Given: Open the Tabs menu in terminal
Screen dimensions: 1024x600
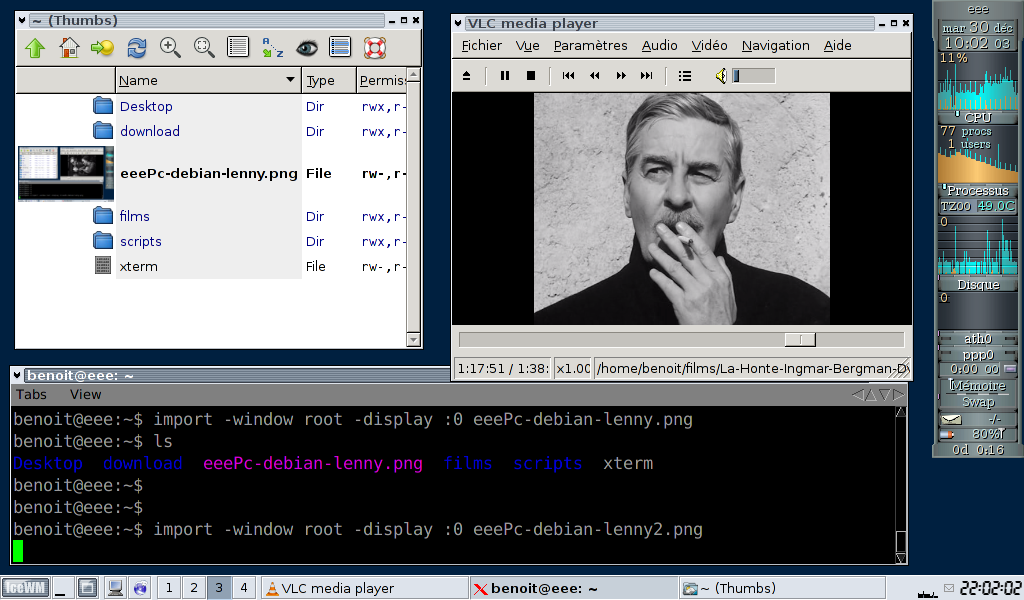Looking at the screenshot, I should click(31, 394).
